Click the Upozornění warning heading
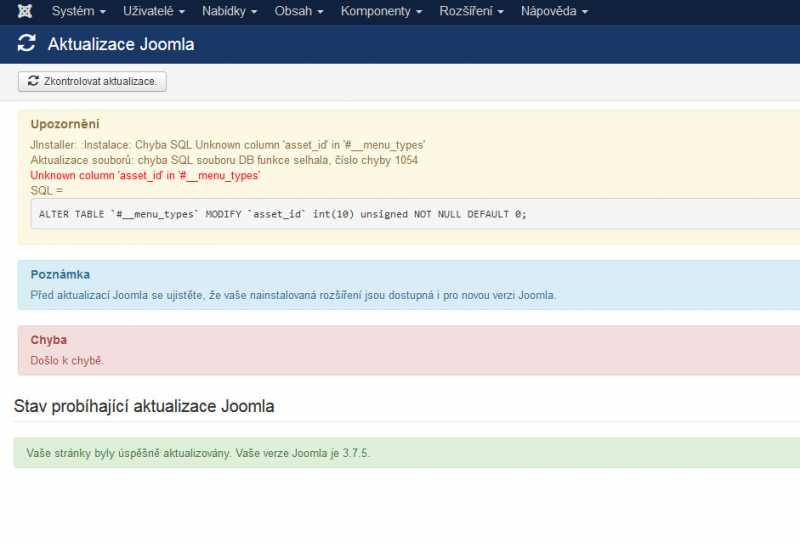This screenshot has height=542, width=800. 65,124
